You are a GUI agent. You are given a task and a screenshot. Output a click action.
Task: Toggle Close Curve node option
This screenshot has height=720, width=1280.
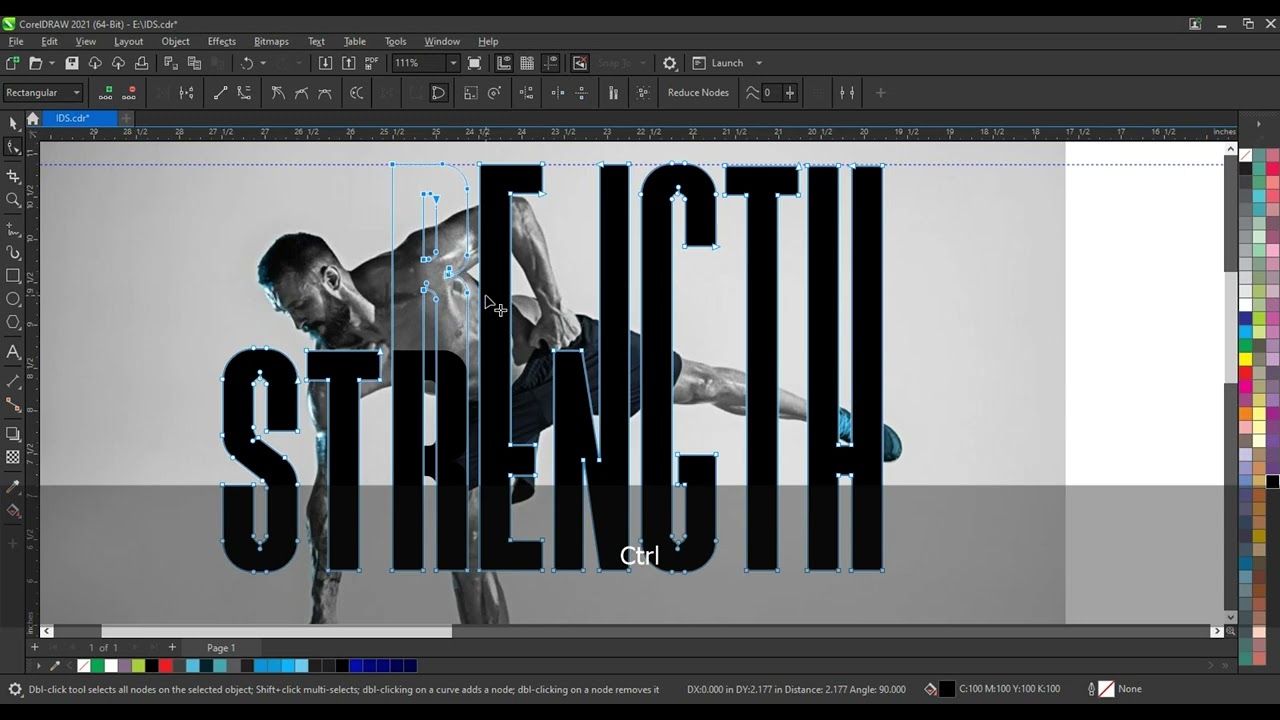438,93
